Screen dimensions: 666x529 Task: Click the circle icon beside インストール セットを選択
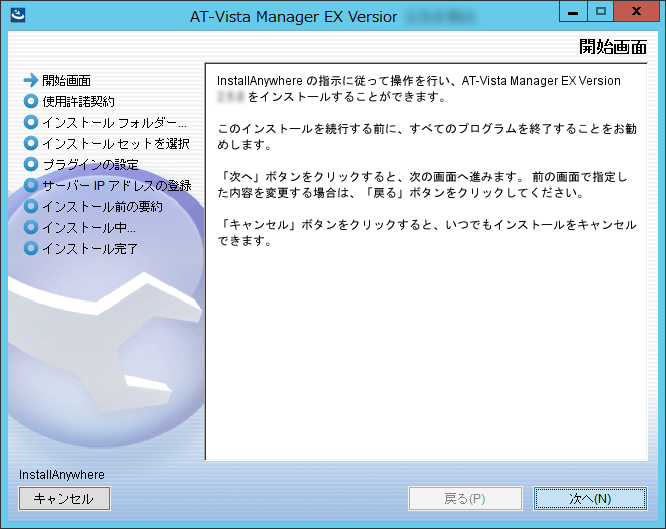pyautogui.click(x=31, y=143)
